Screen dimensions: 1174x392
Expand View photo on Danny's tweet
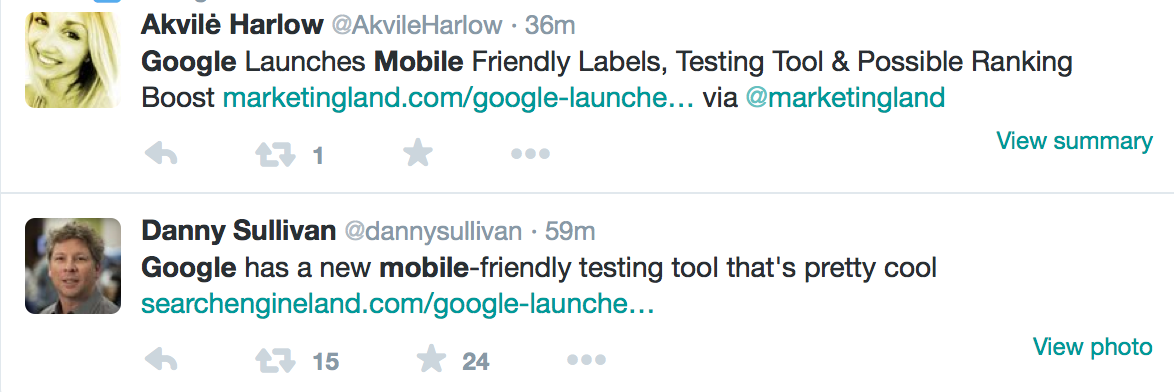(x=1092, y=346)
